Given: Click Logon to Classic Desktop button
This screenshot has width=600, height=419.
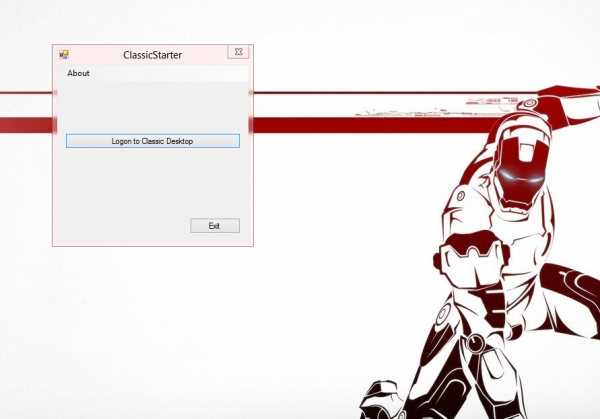Looking at the screenshot, I should tap(153, 141).
